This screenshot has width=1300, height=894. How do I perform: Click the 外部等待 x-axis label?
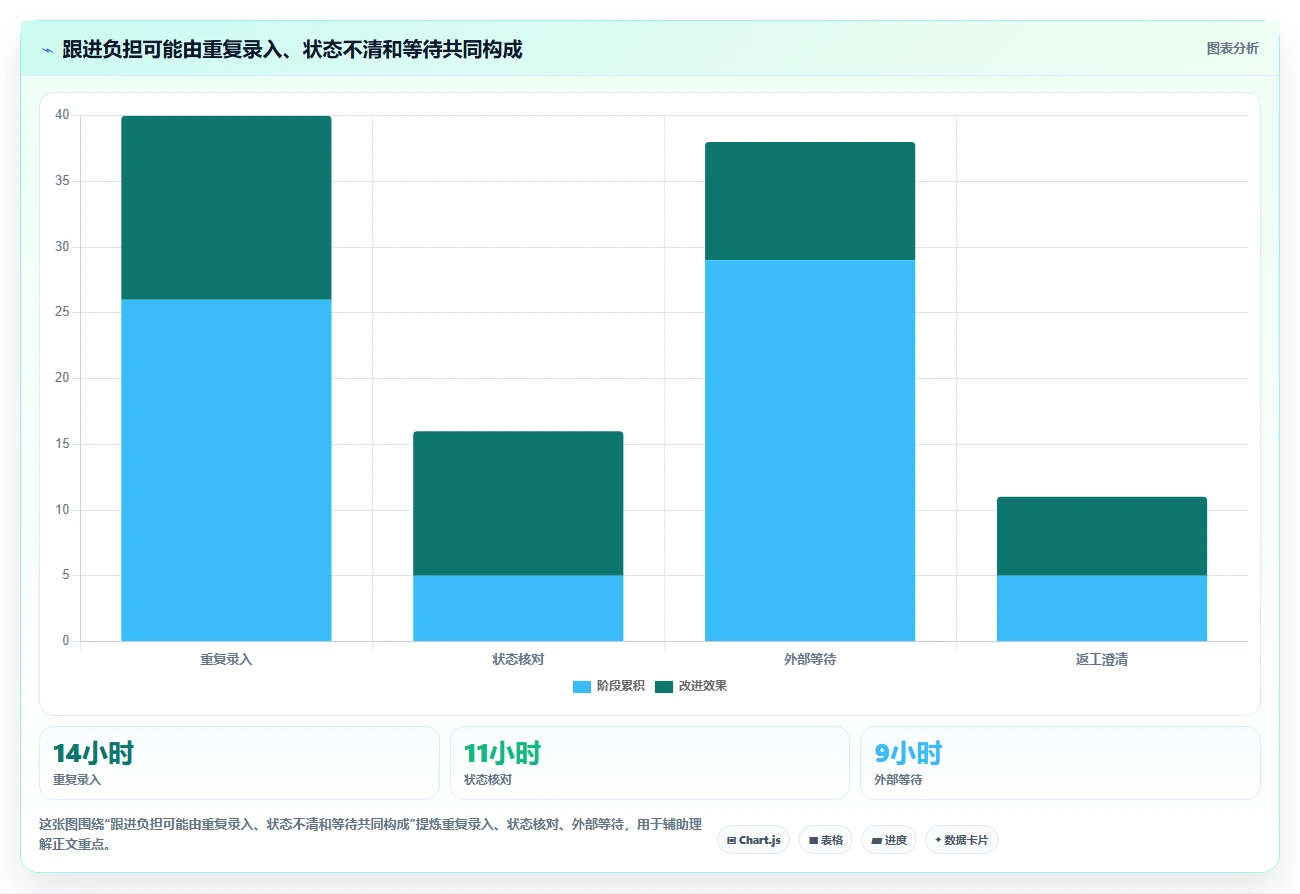810,660
